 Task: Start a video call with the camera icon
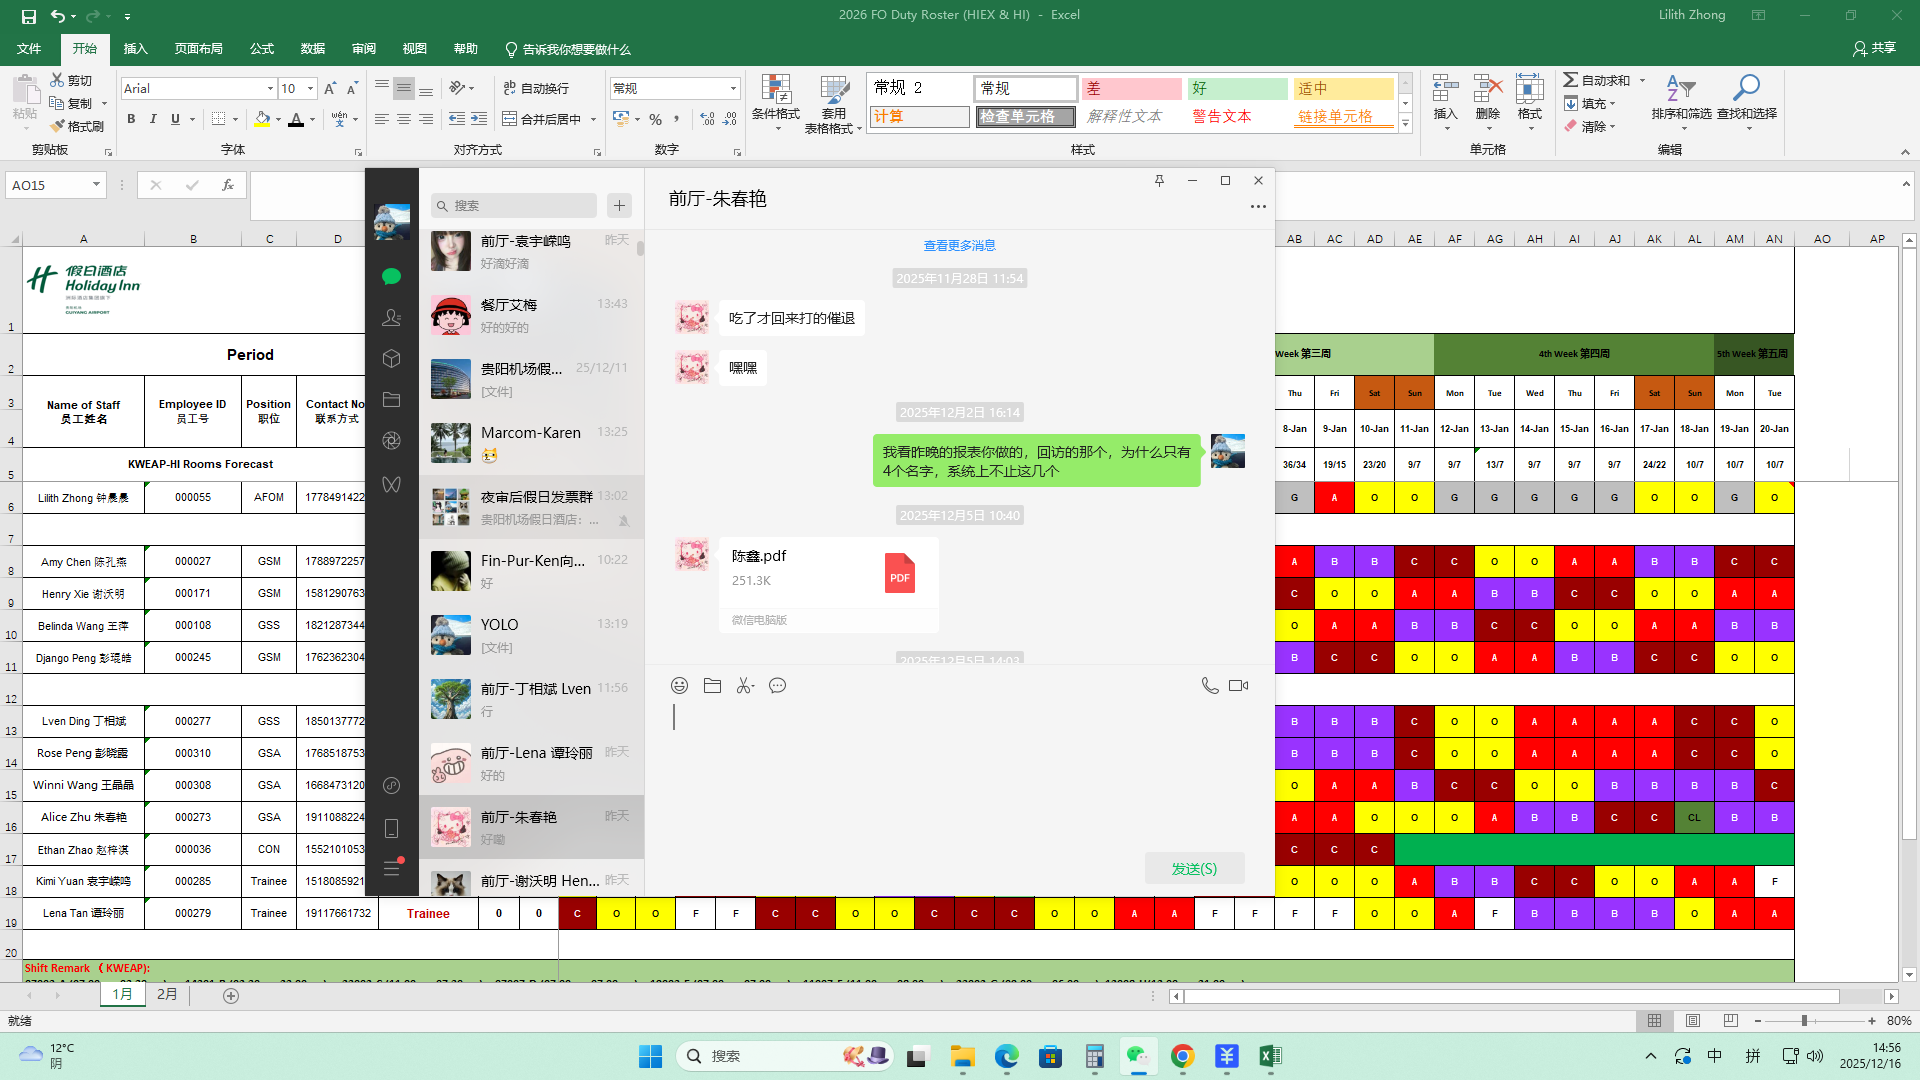[1238, 686]
